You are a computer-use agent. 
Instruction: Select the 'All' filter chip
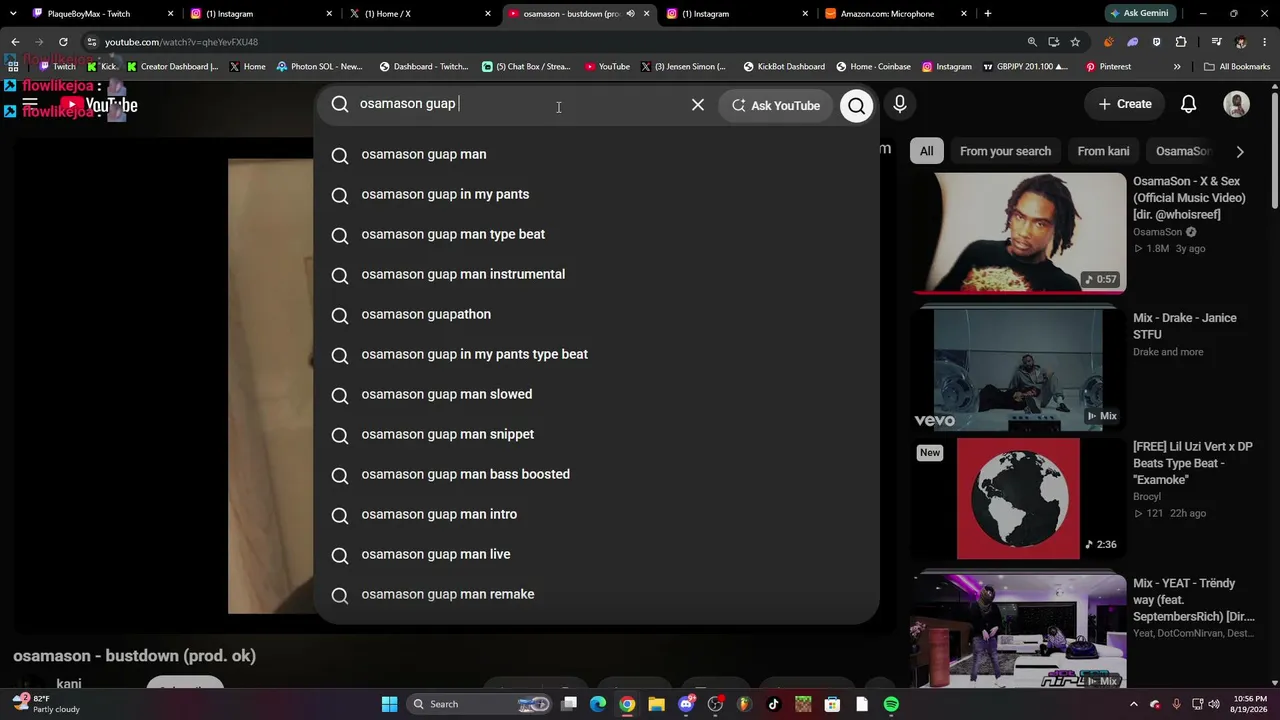pos(927,151)
